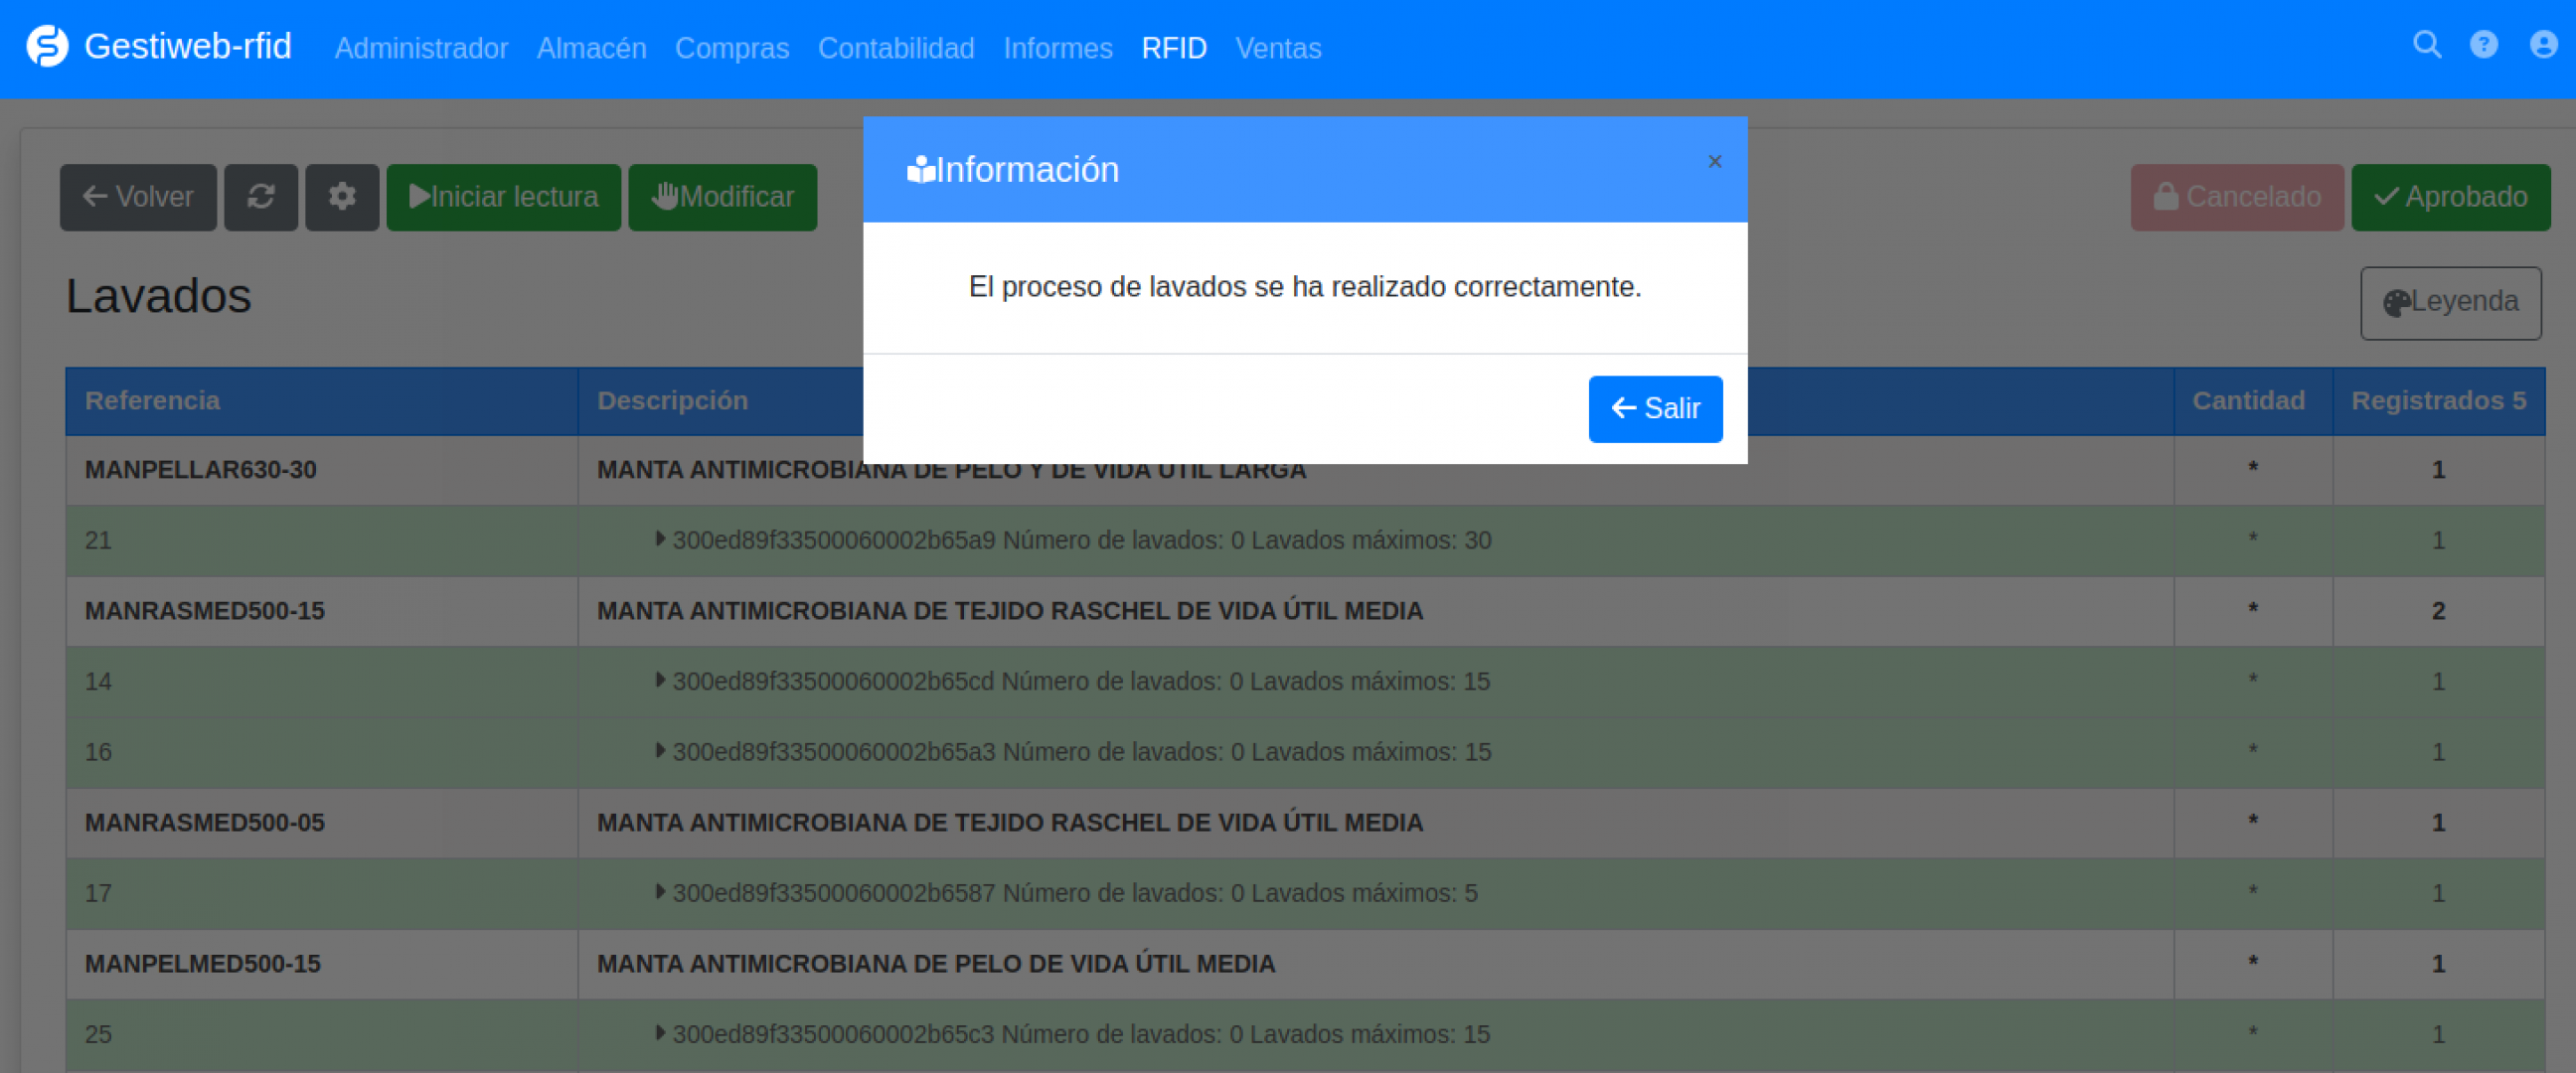
Task: Click the dialog message about lavados
Action: 1305,287
